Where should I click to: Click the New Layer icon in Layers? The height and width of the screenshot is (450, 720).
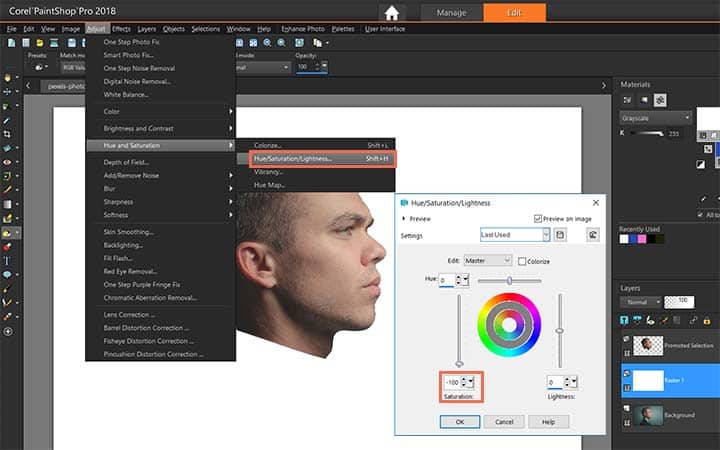pyautogui.click(x=624, y=320)
